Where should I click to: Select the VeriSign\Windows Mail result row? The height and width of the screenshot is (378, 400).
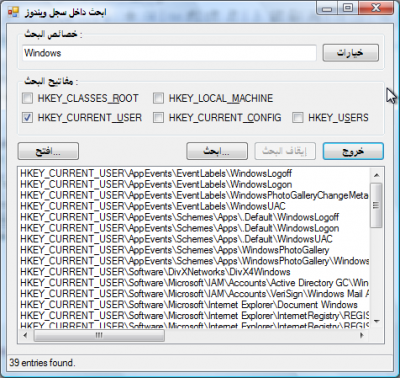tap(194, 294)
